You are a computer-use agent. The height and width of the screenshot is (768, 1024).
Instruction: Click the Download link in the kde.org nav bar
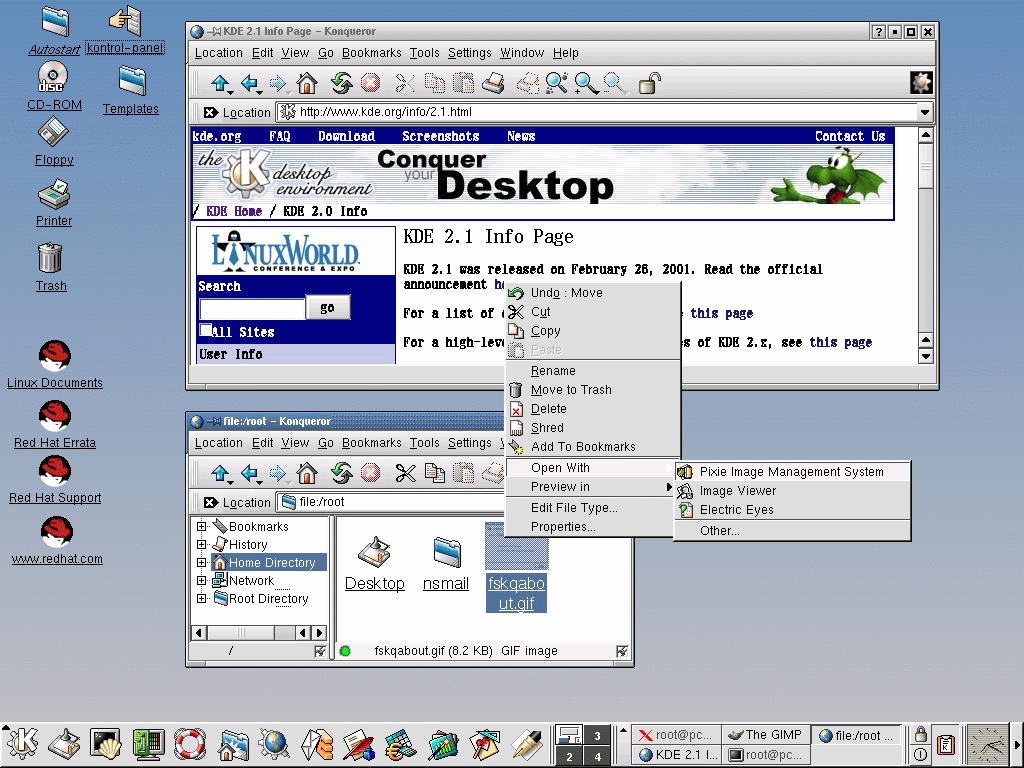(x=346, y=136)
